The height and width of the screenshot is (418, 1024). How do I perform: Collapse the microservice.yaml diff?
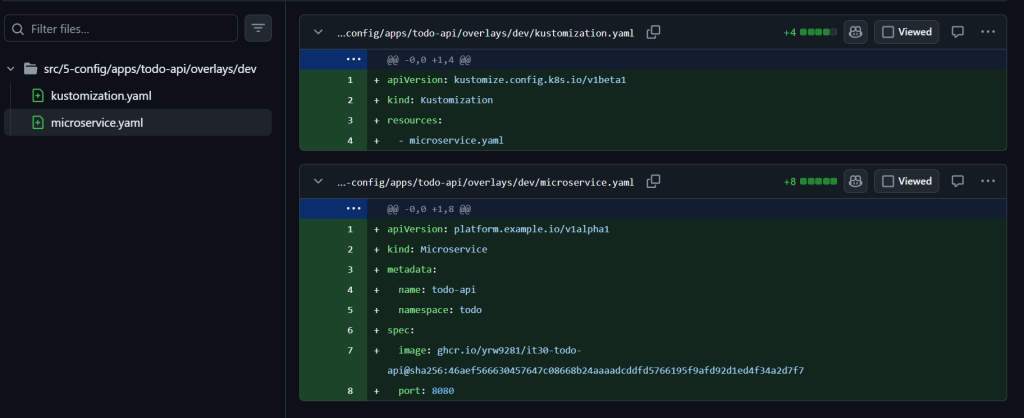pyautogui.click(x=318, y=182)
